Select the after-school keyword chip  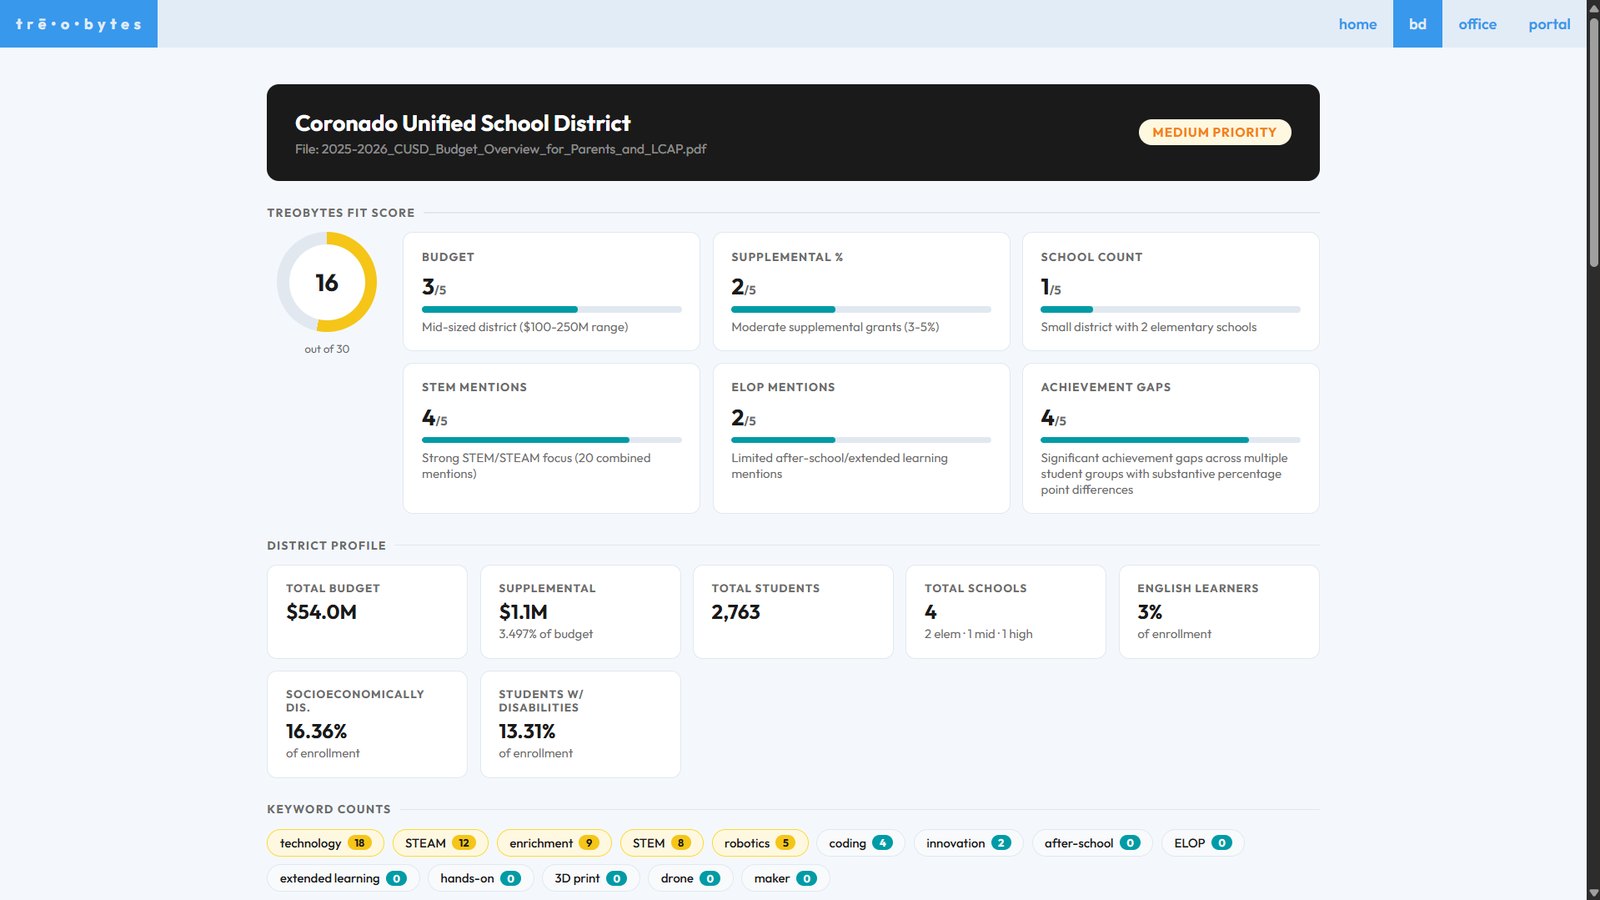click(x=1092, y=843)
